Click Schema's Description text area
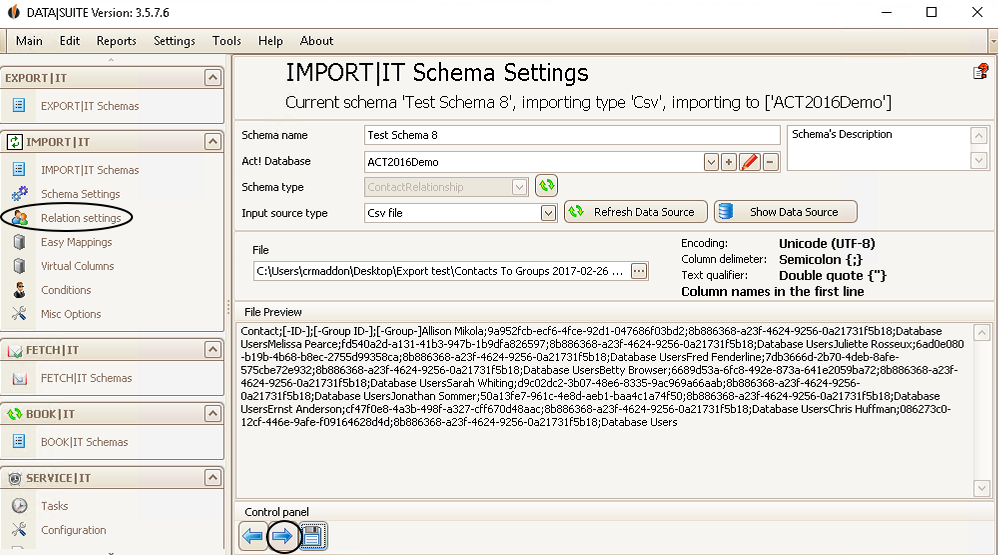The image size is (998, 555). 879,148
